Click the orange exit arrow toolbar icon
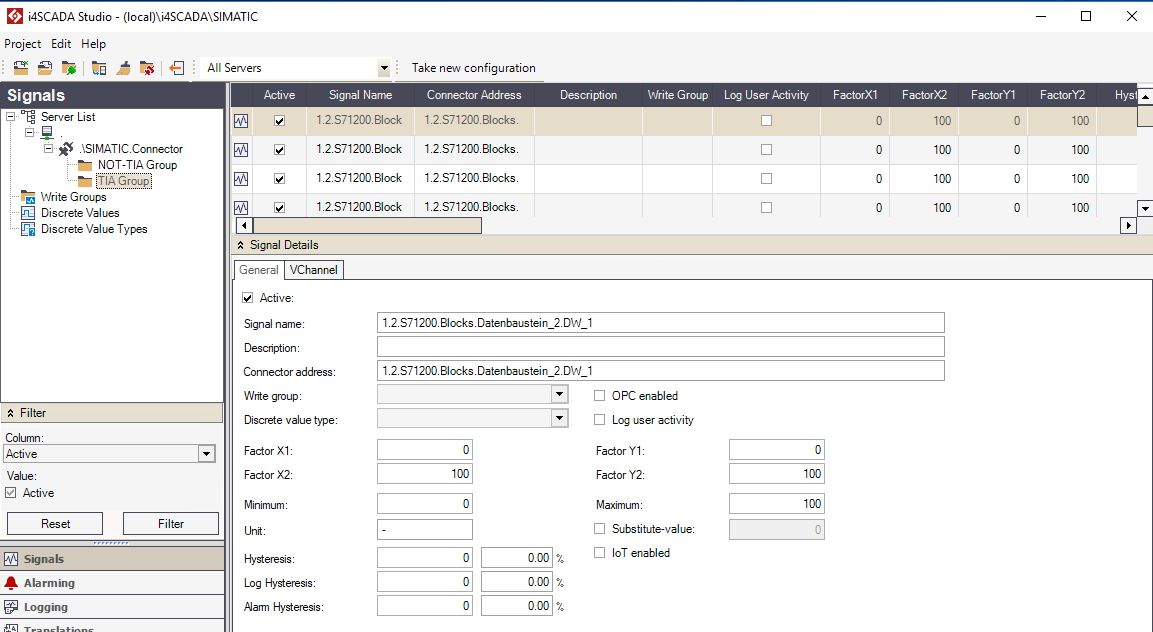The width and height of the screenshot is (1153, 632). 176,68
